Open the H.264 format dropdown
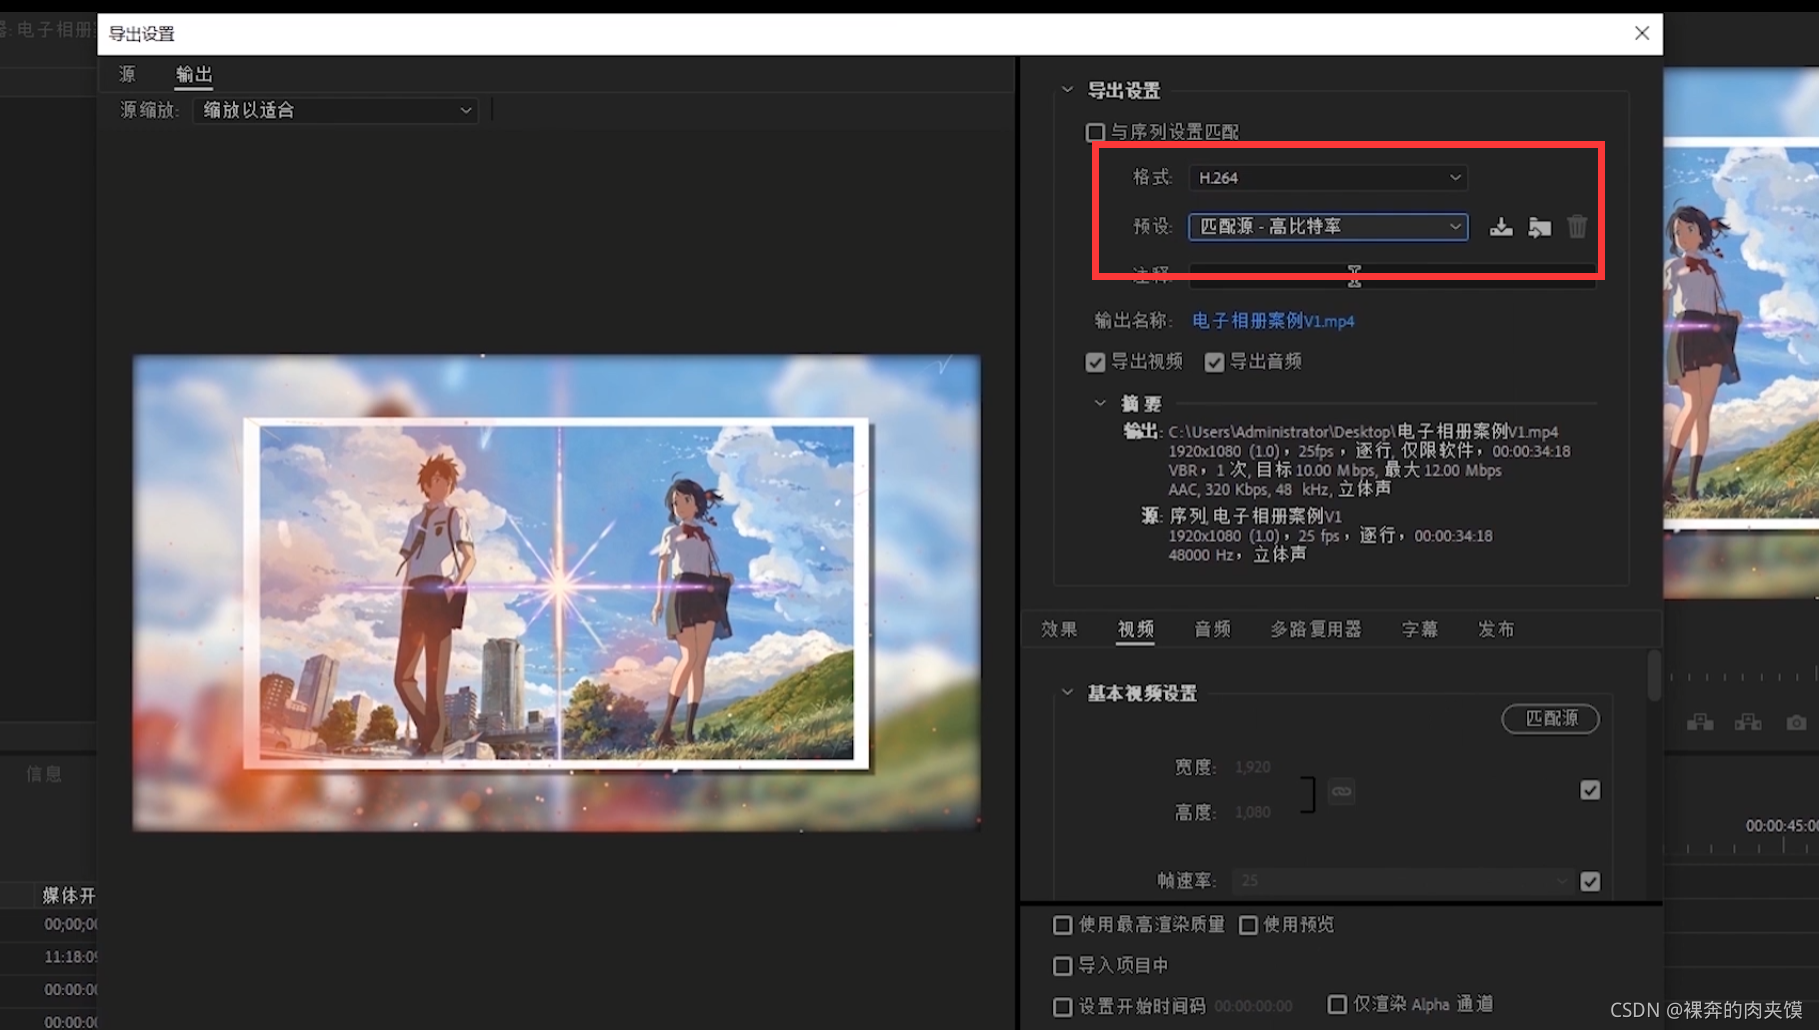1819x1030 pixels. [1328, 177]
